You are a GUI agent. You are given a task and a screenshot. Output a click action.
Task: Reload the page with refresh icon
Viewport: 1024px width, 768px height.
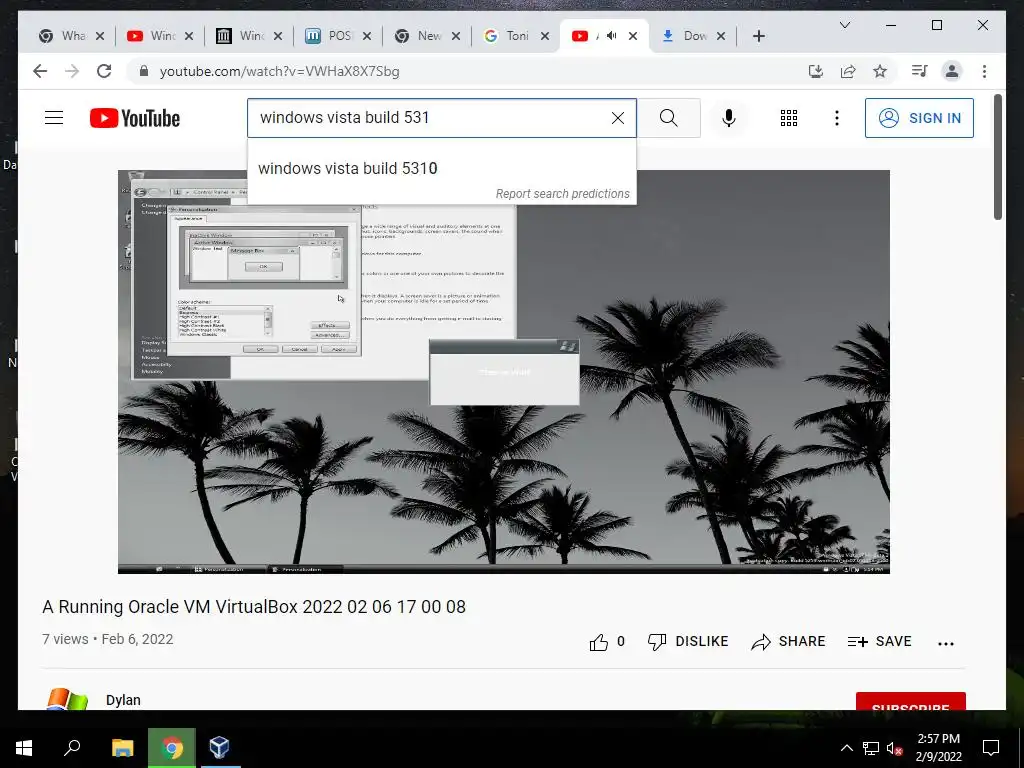(x=104, y=71)
